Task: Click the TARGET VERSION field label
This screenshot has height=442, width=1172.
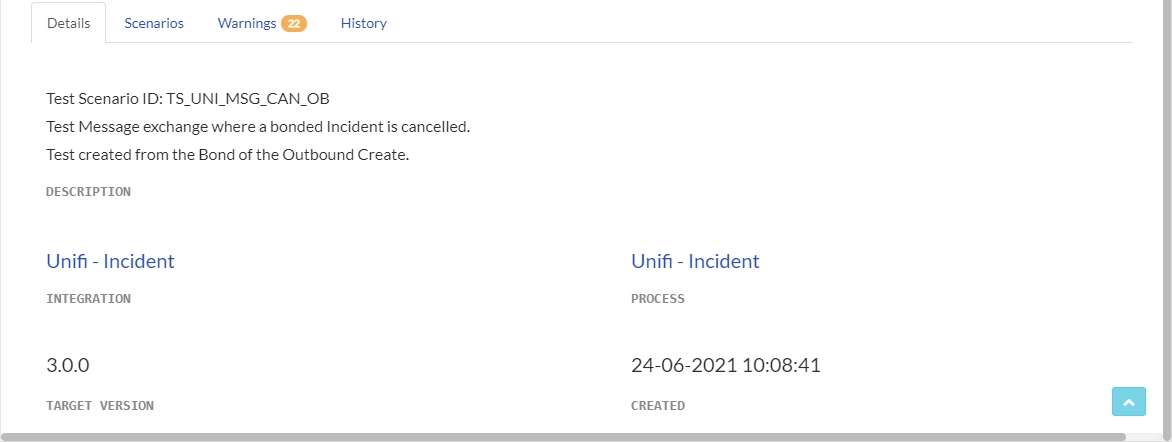Action: click(x=100, y=405)
